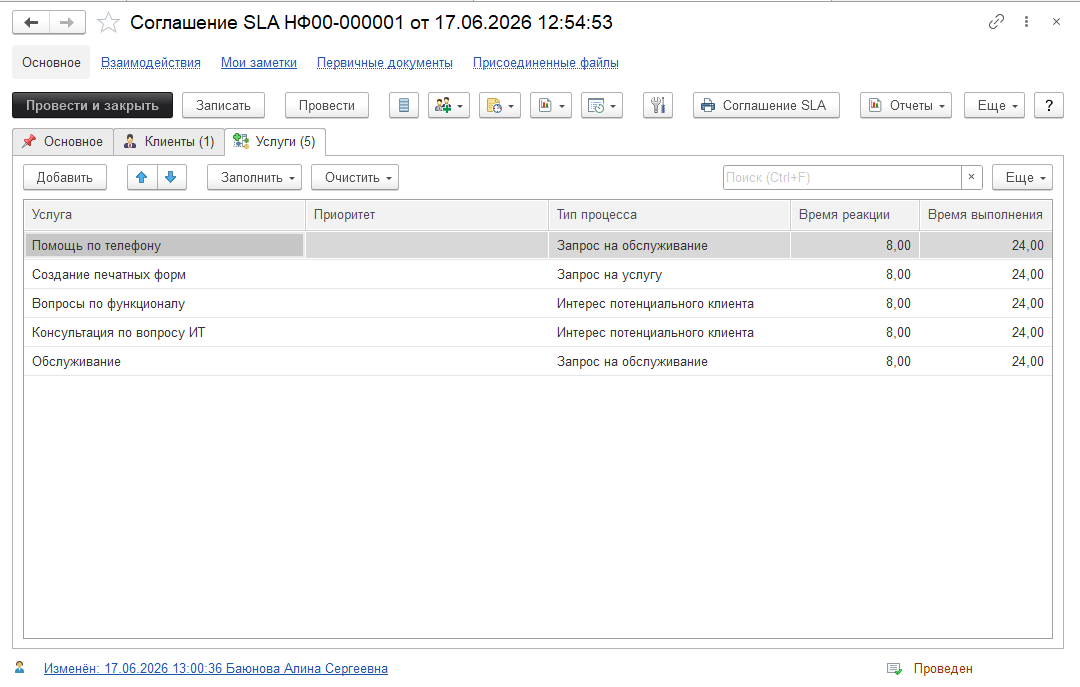Copy link using the chain icon

pos(996,22)
